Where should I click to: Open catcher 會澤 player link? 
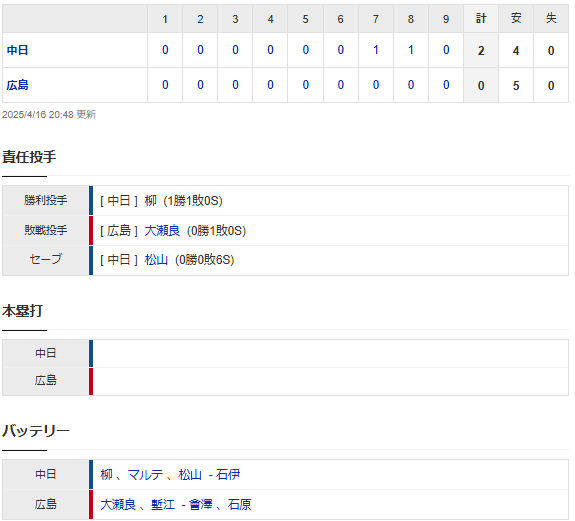201,505
